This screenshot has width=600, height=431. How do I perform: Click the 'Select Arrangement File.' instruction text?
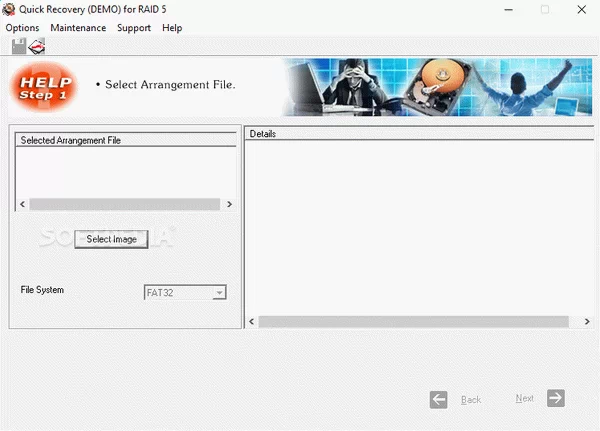pos(170,85)
